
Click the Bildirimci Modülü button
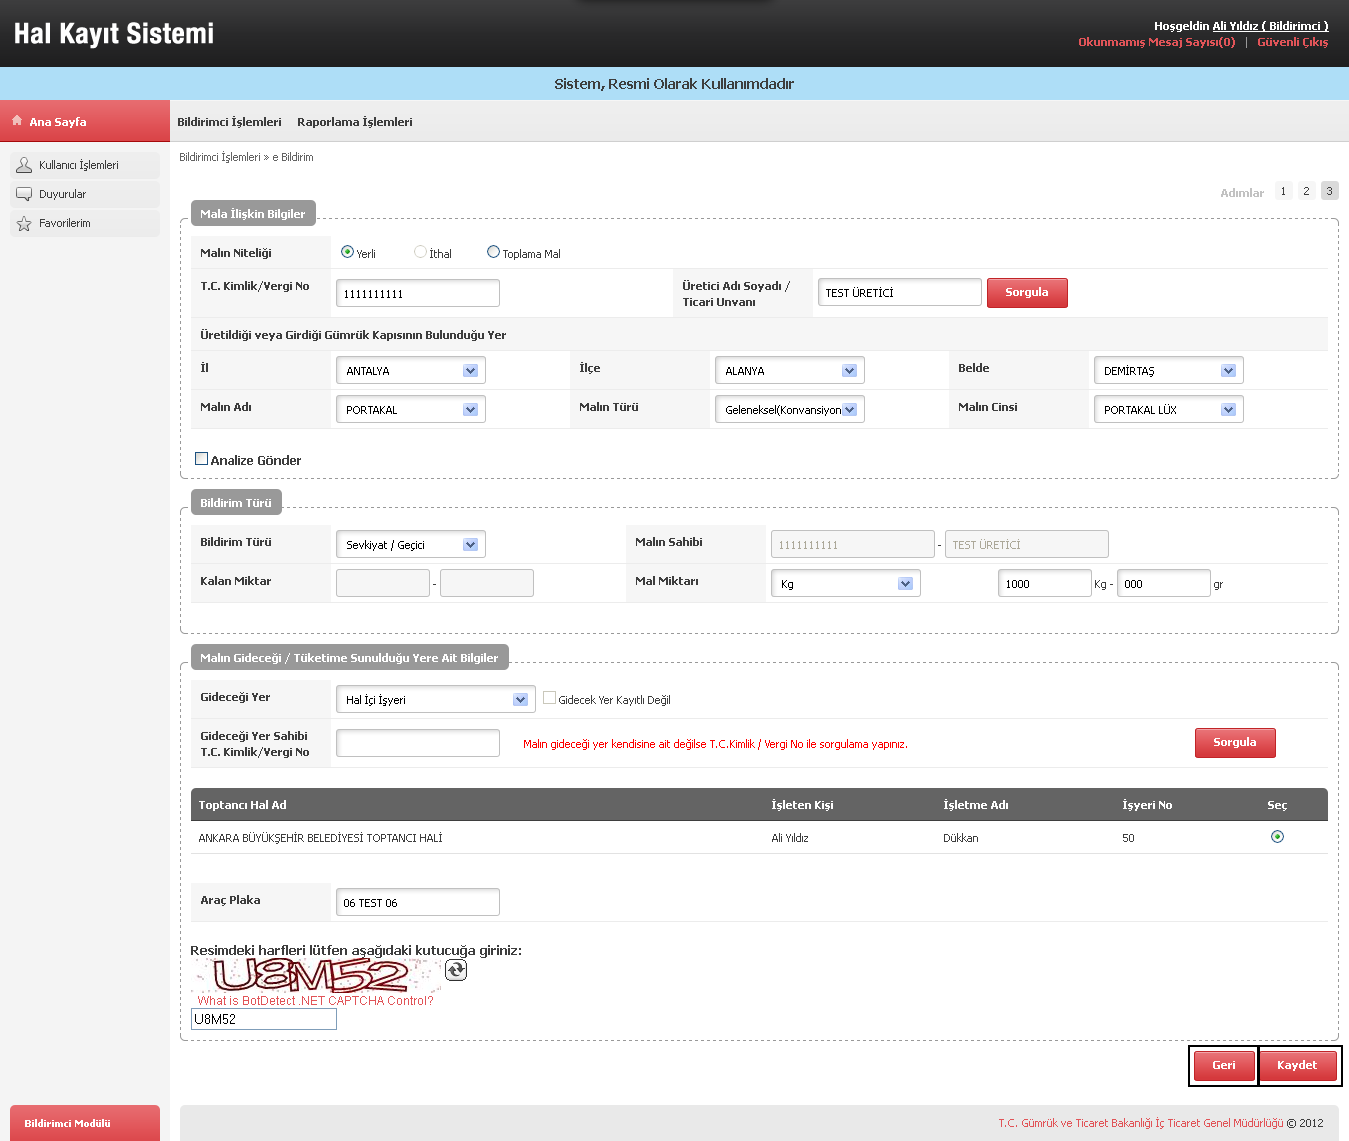pos(85,1123)
